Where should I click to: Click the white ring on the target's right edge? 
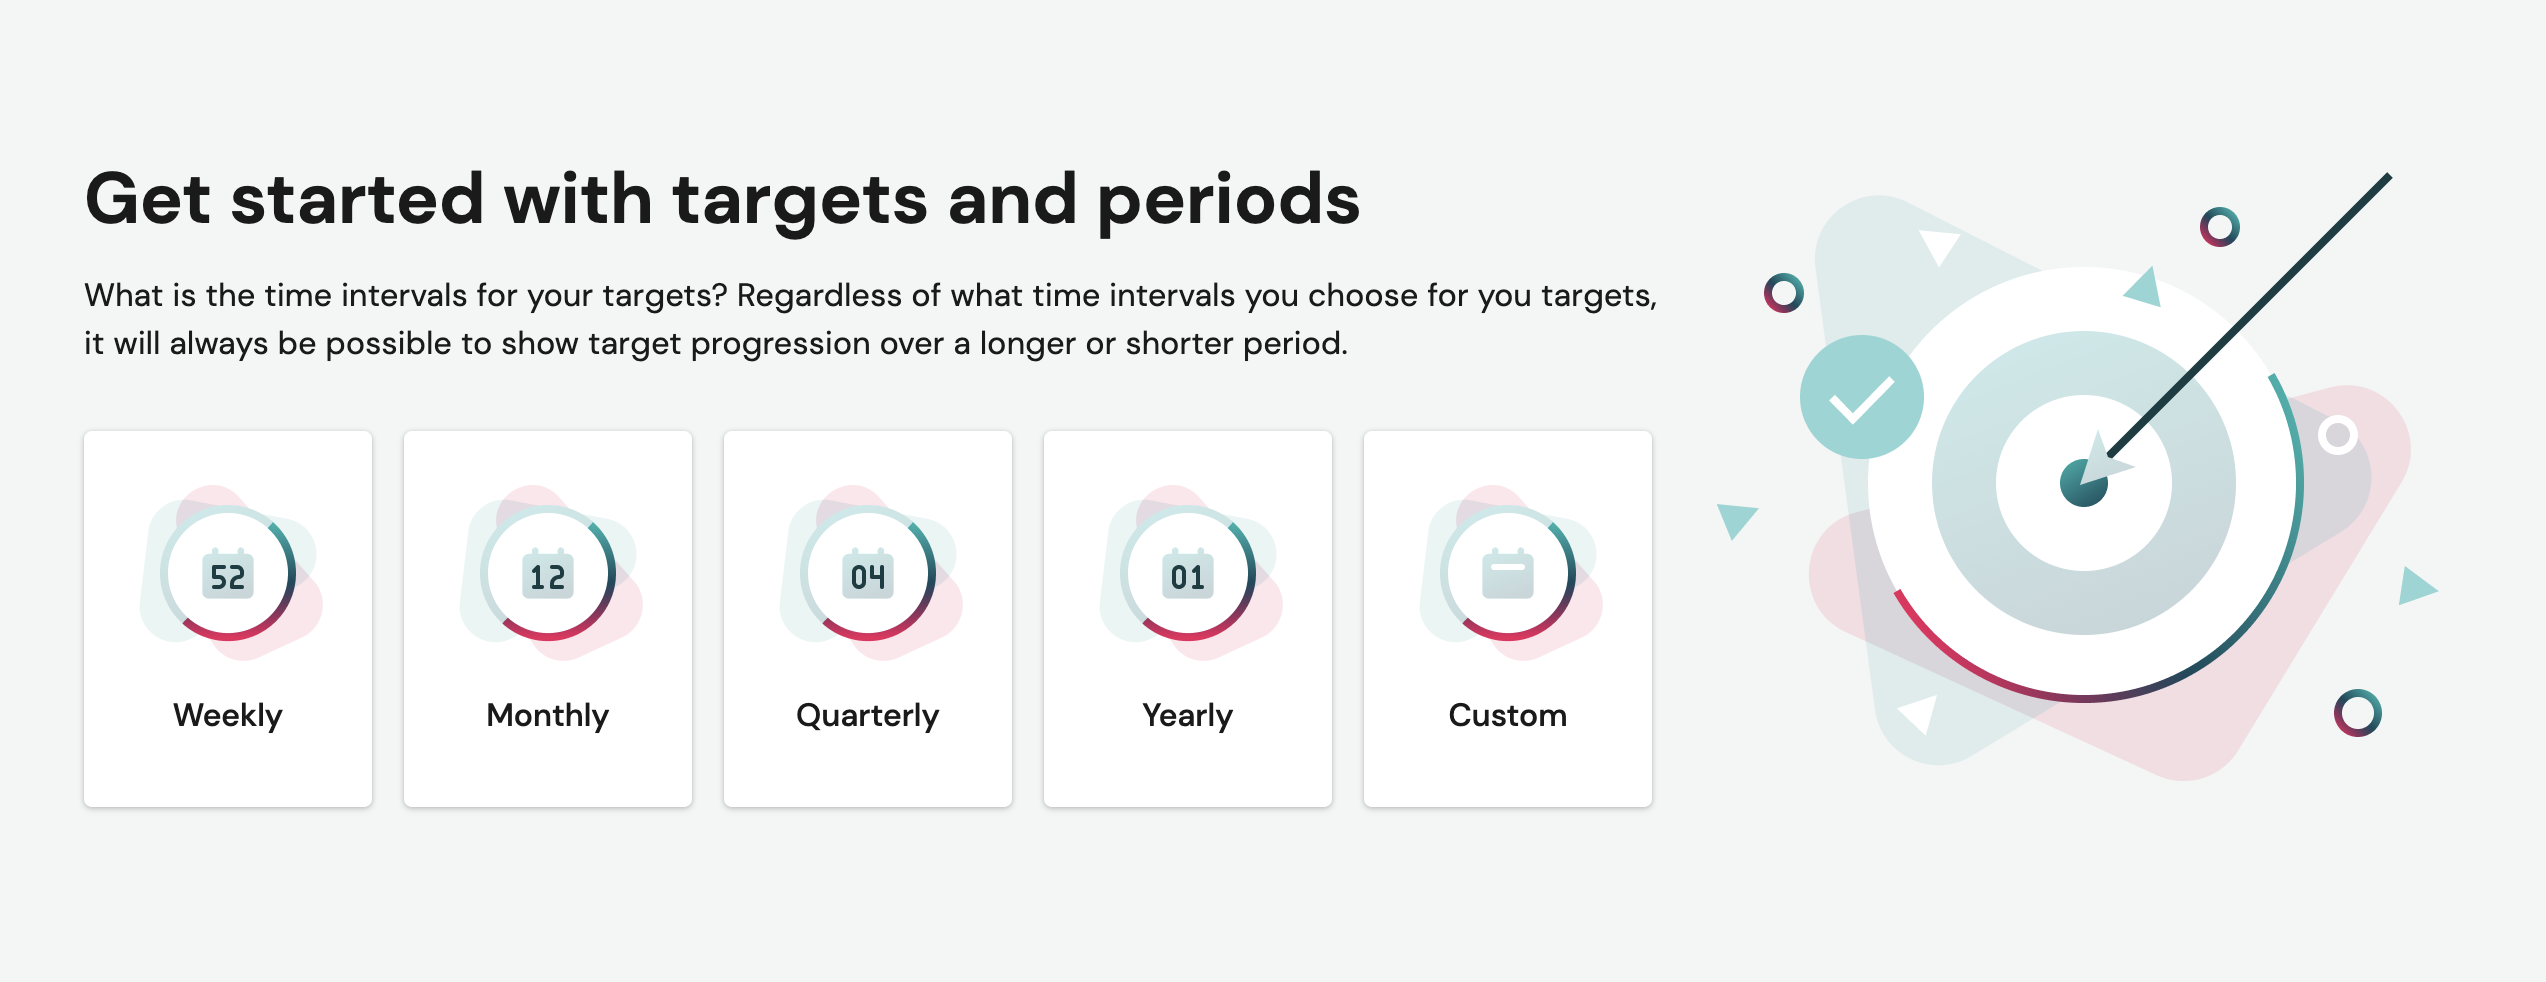click(x=2338, y=435)
